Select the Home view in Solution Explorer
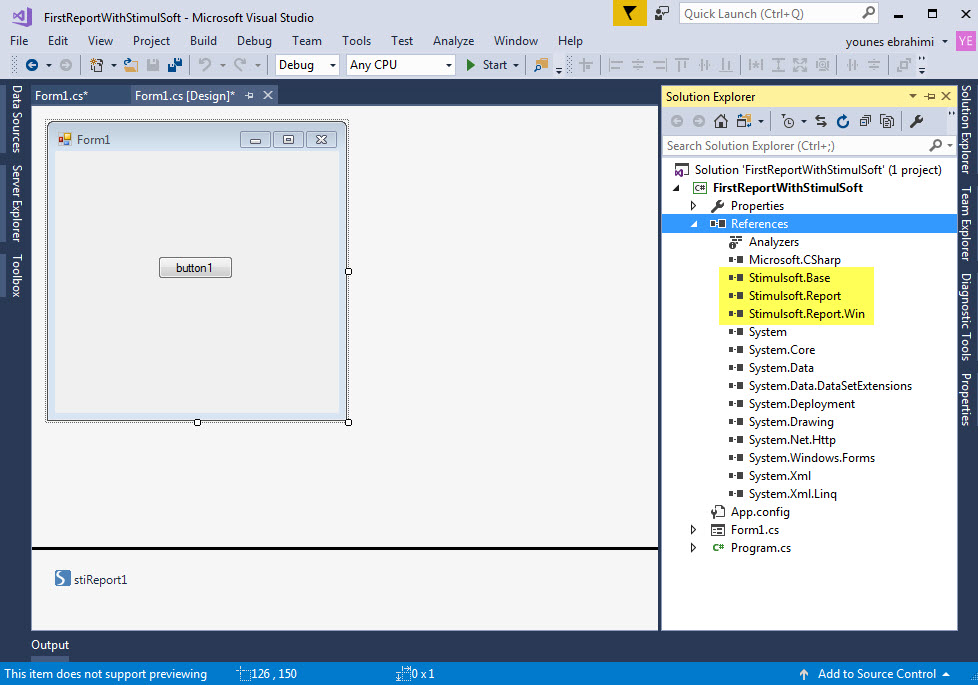The height and width of the screenshot is (685, 978). 720,120
